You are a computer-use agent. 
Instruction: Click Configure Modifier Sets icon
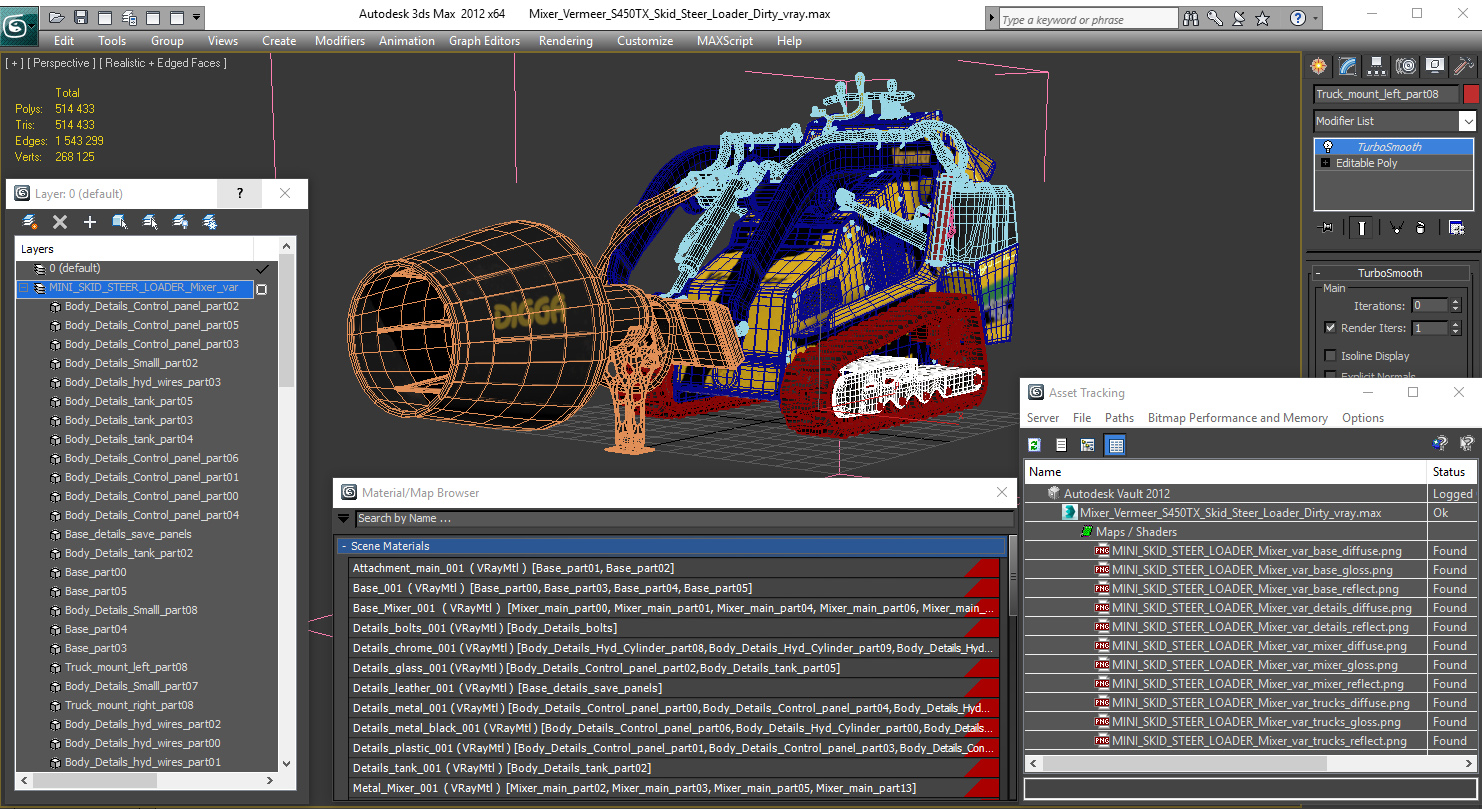tap(1456, 228)
